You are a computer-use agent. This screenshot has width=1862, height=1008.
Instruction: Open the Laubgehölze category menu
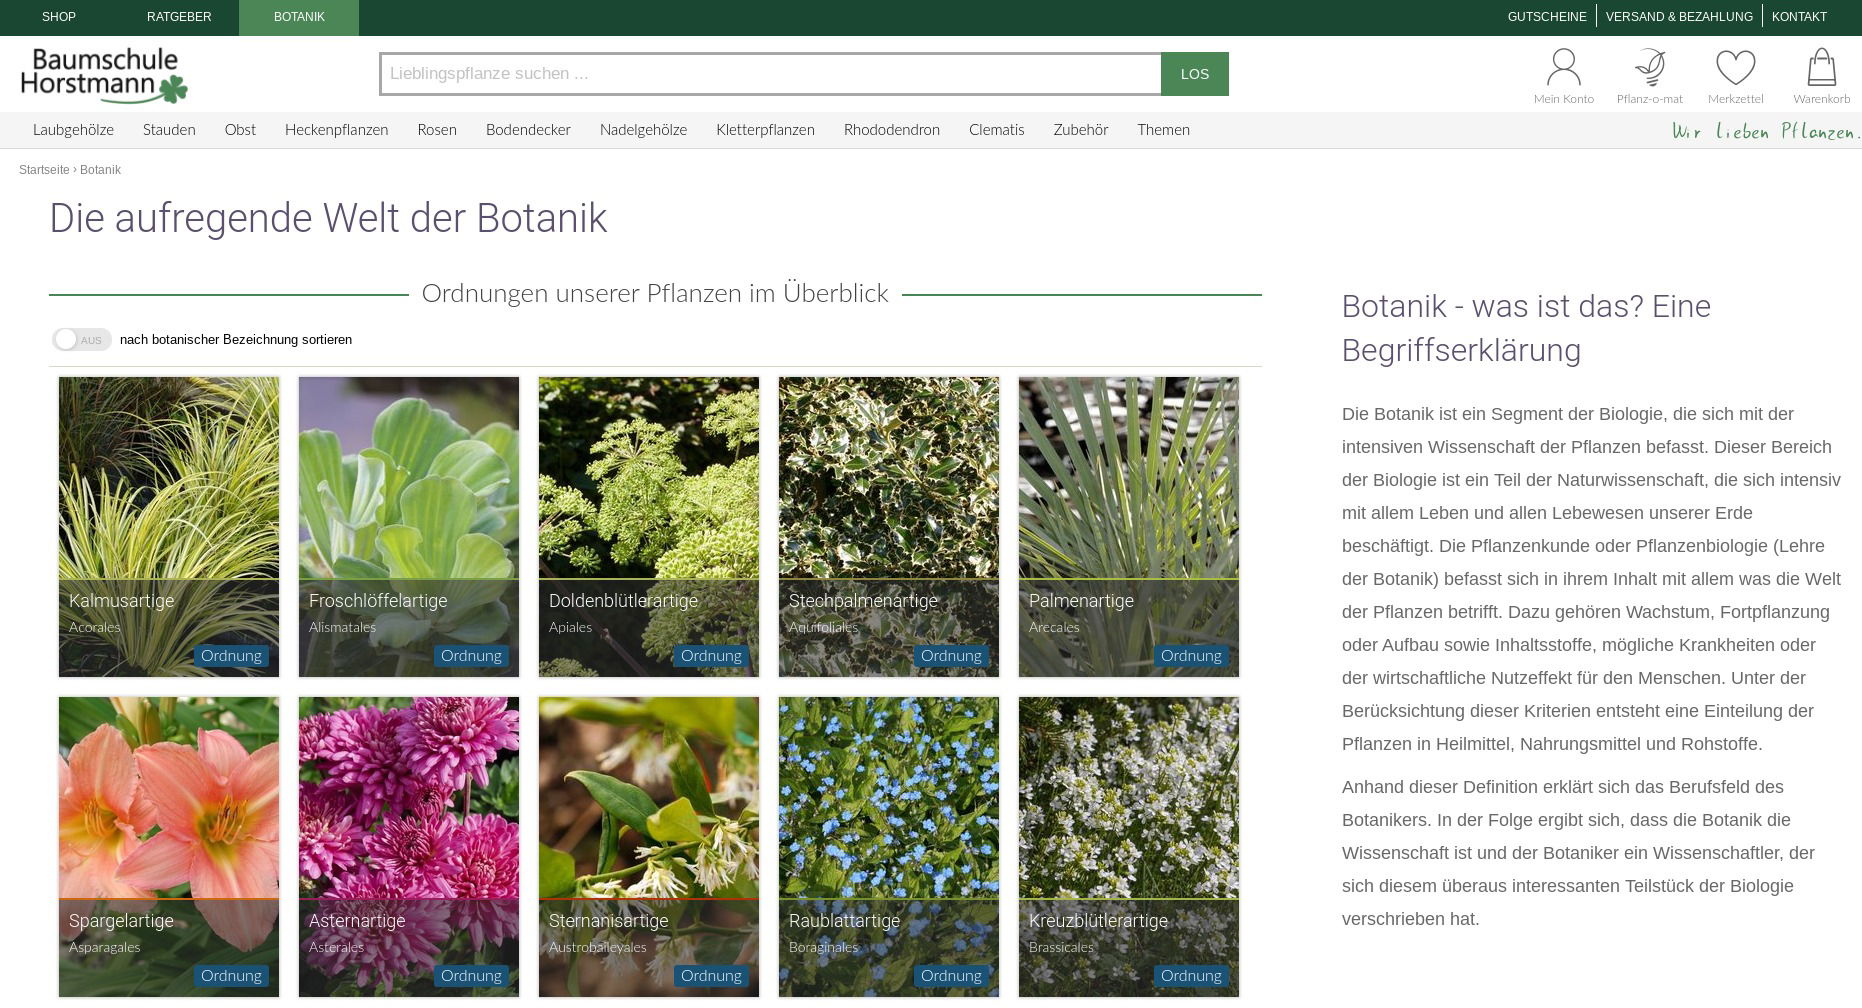coord(73,130)
